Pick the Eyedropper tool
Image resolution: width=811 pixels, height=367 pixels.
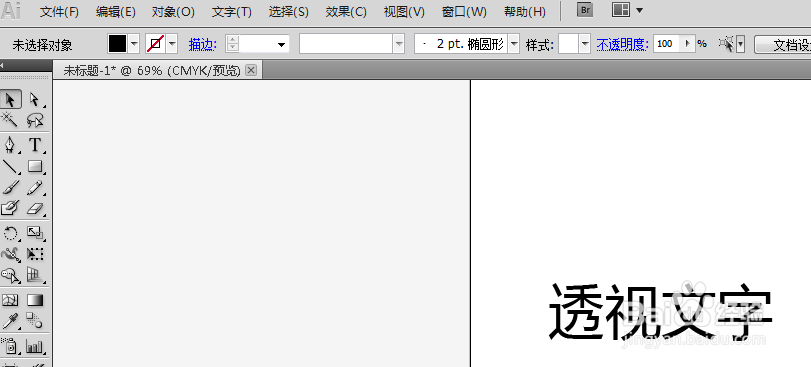point(11,320)
